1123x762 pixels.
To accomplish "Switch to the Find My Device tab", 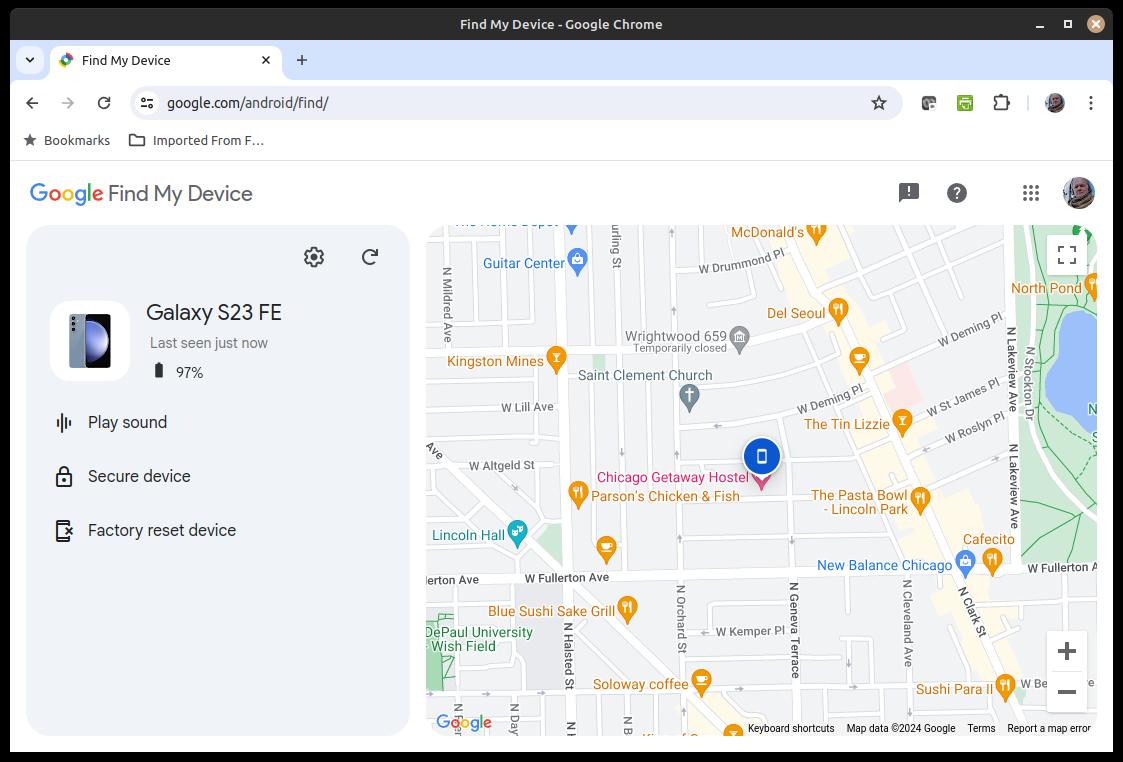I will coord(166,61).
